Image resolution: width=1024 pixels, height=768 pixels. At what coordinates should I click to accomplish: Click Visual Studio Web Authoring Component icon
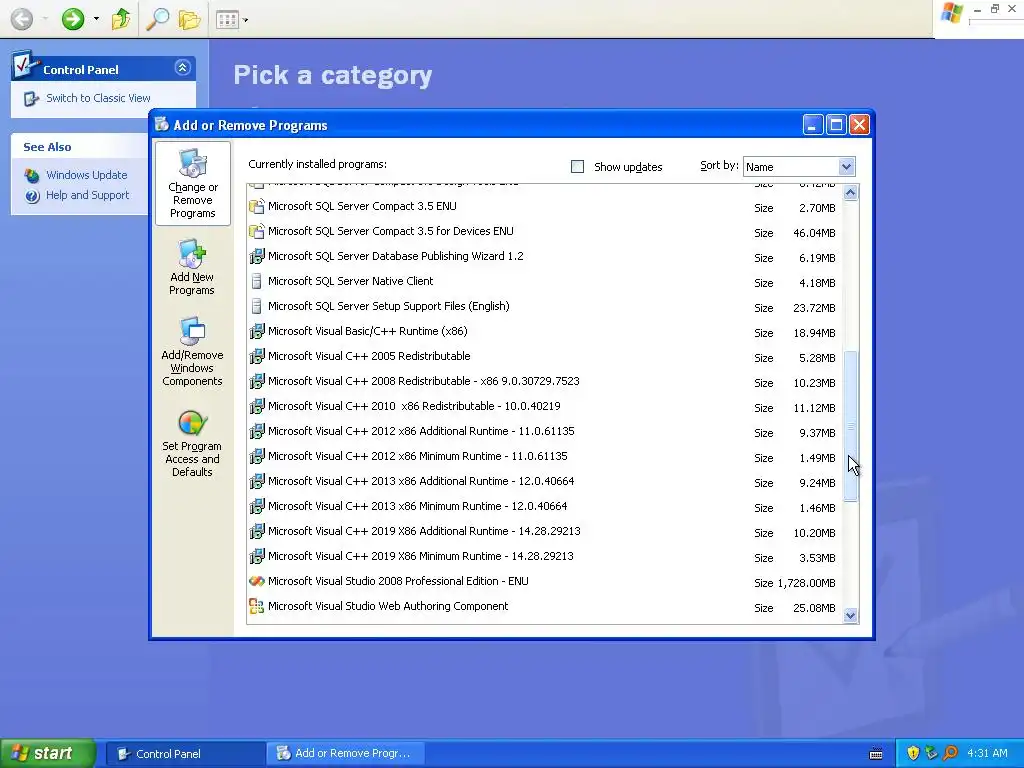[x=257, y=607]
